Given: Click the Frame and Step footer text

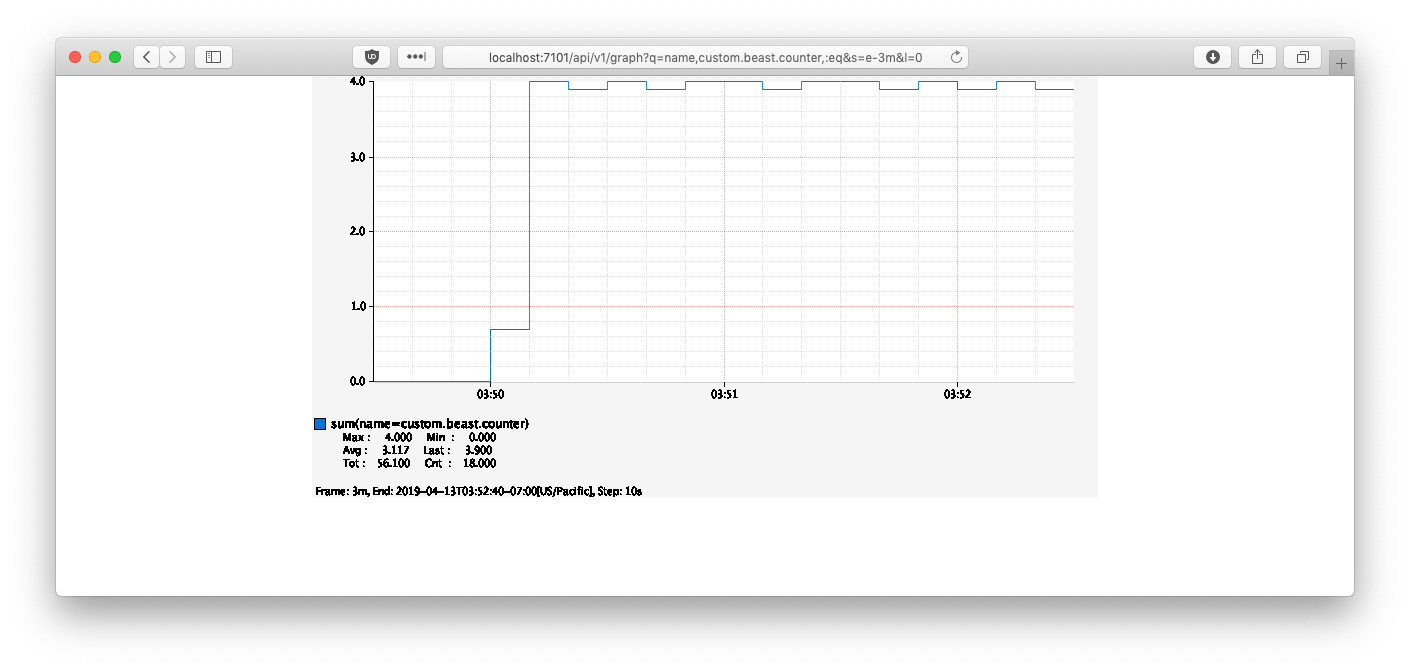Looking at the screenshot, I should [x=480, y=491].
